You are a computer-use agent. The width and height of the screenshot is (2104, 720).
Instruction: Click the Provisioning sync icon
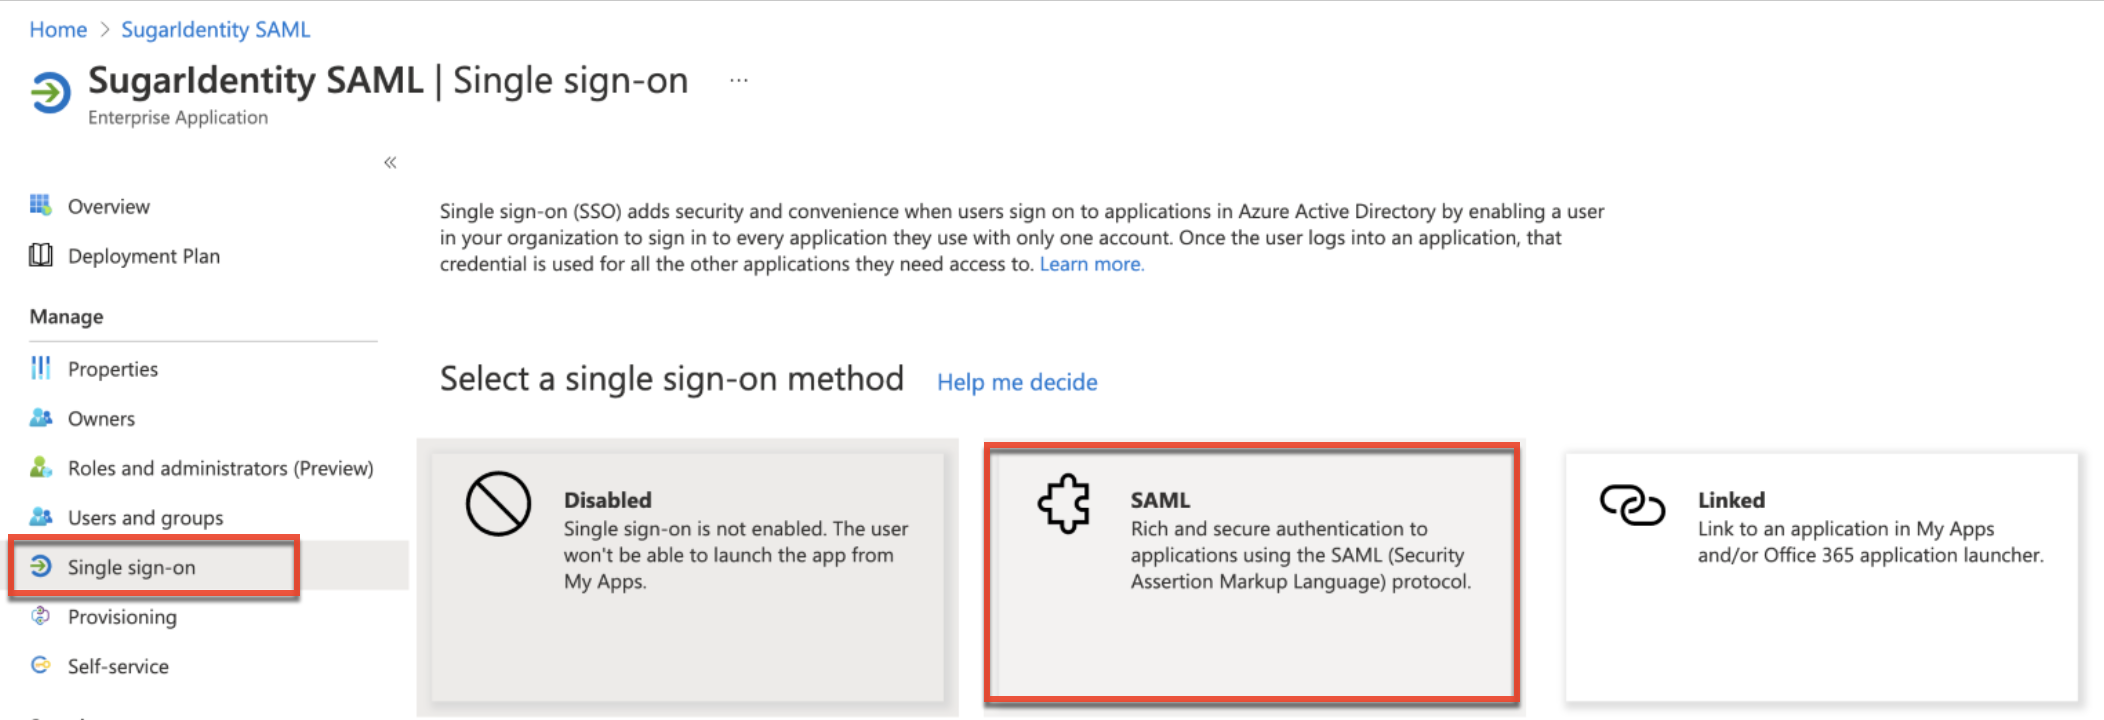tap(40, 616)
